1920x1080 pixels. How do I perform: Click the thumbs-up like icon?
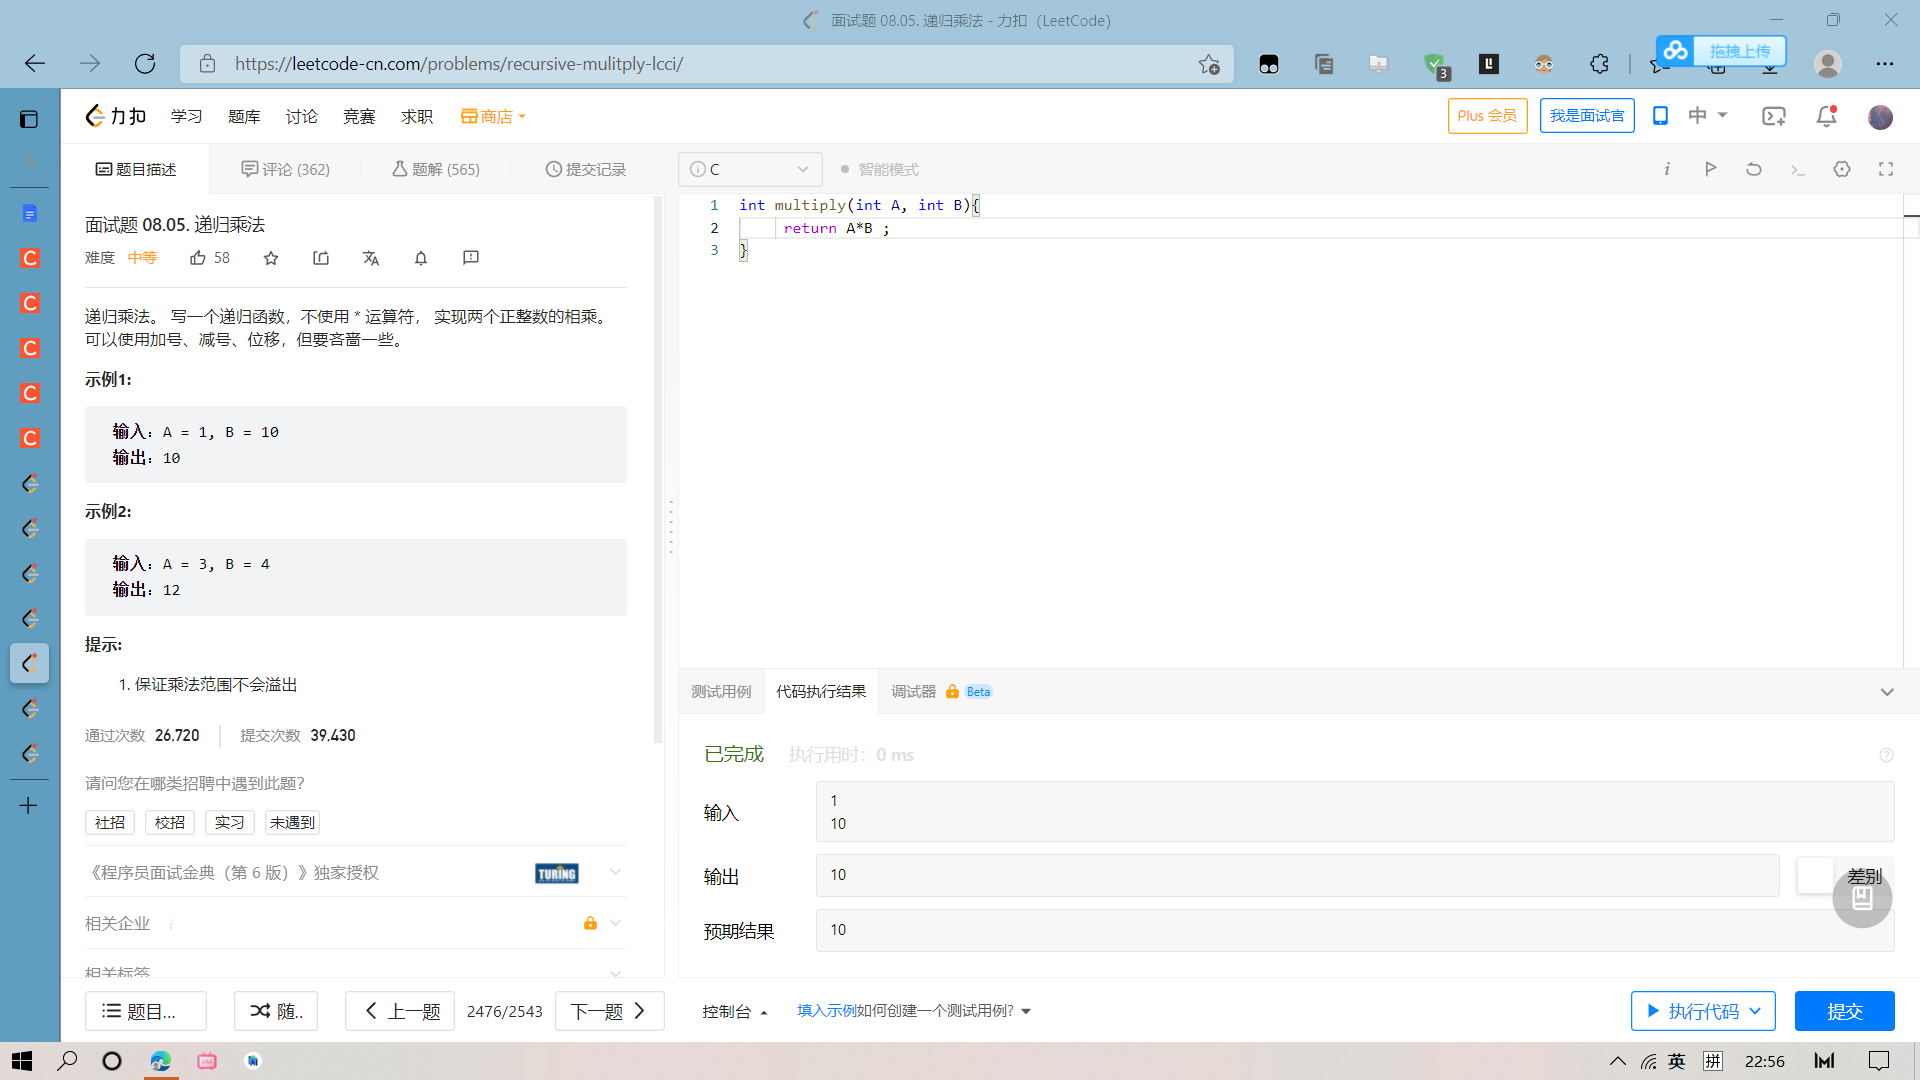[198, 258]
